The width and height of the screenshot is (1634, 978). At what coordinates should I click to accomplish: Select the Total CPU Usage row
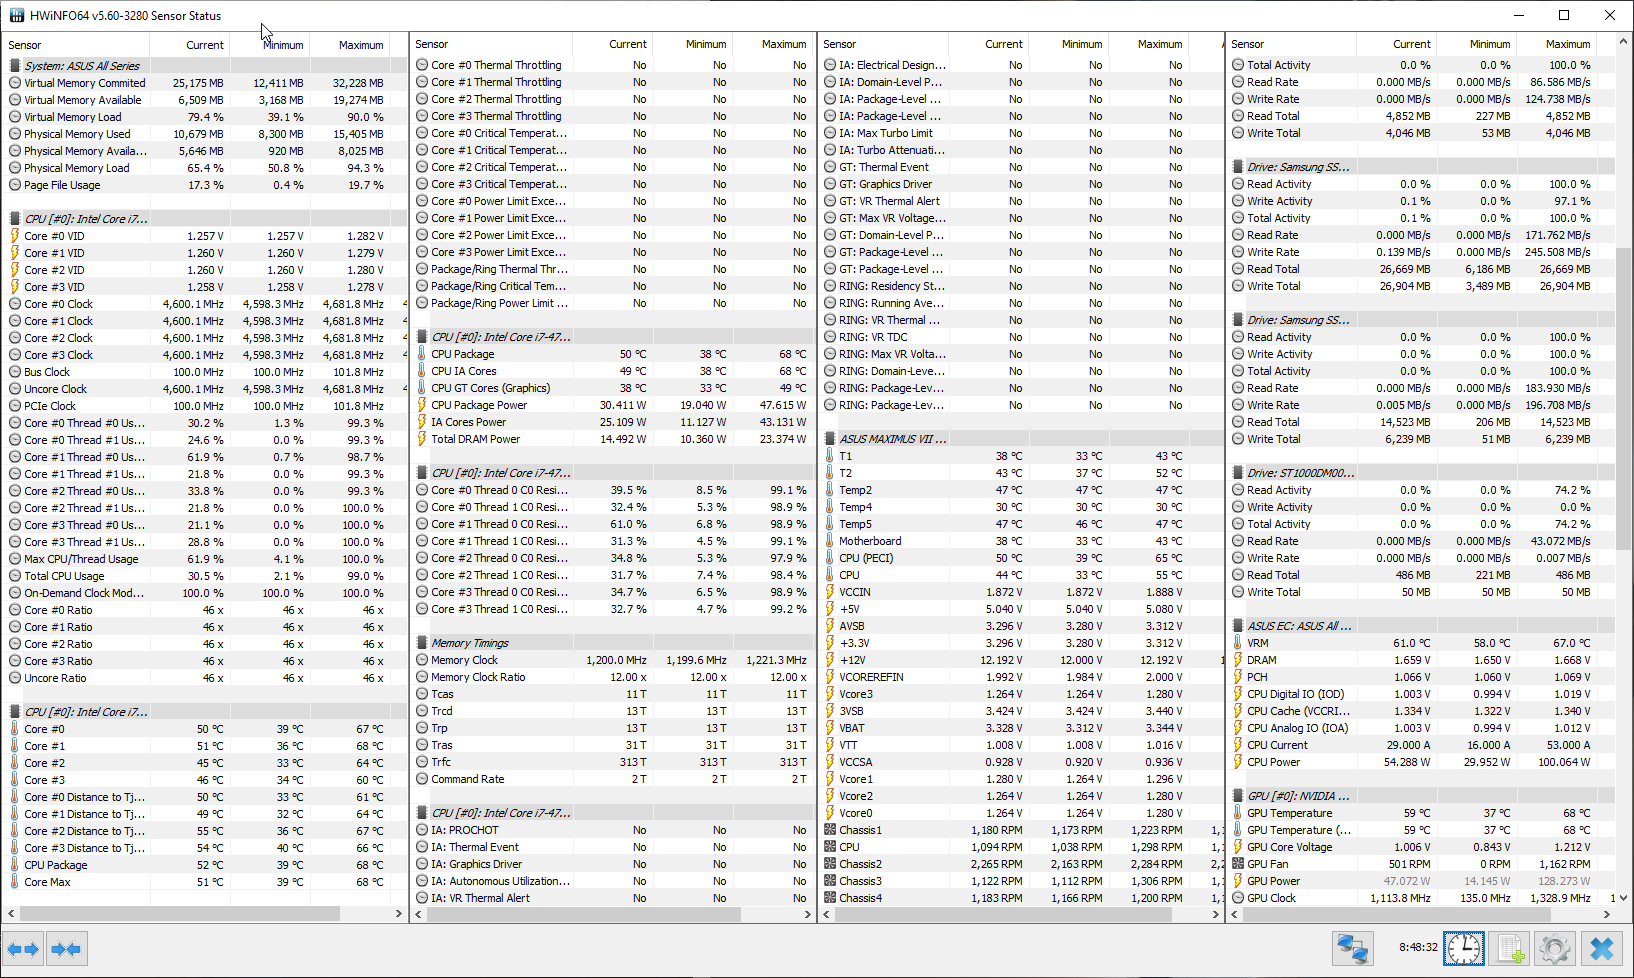point(64,576)
